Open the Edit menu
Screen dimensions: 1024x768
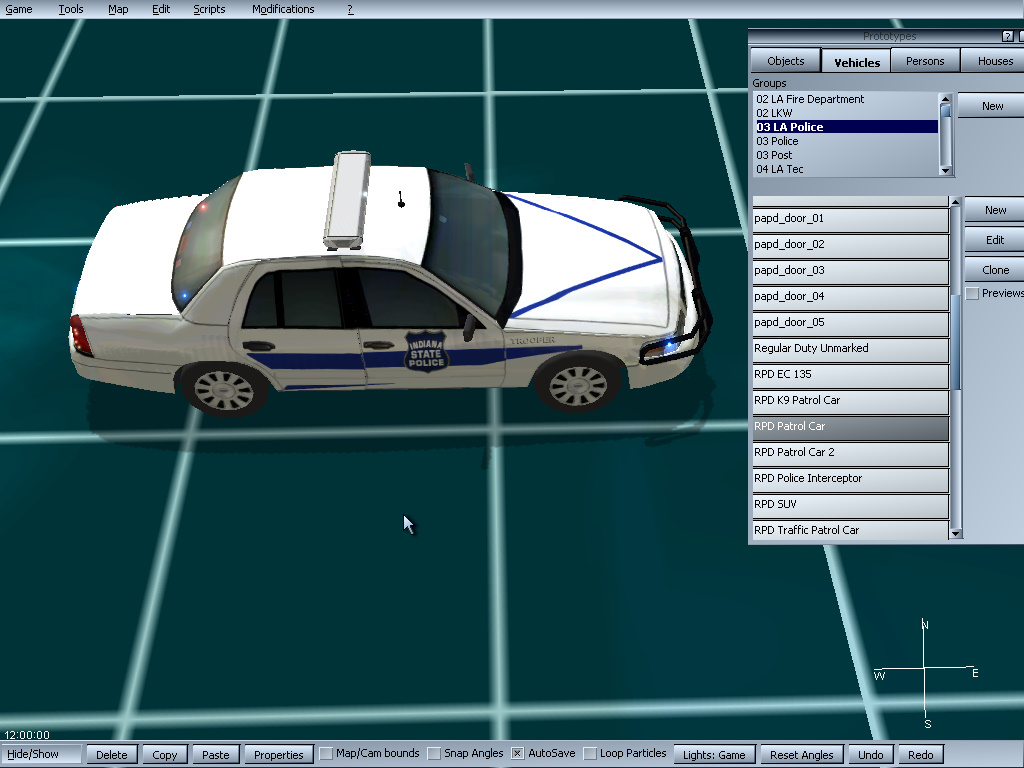coord(161,9)
